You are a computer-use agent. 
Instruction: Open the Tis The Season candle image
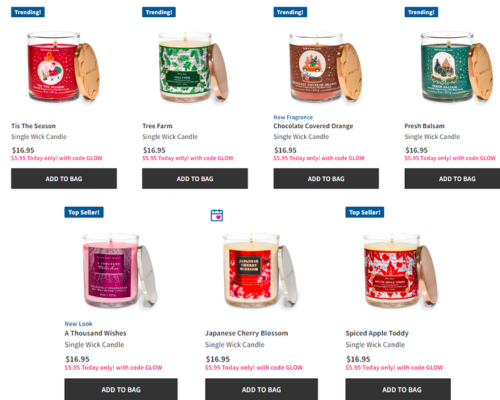tap(63, 67)
